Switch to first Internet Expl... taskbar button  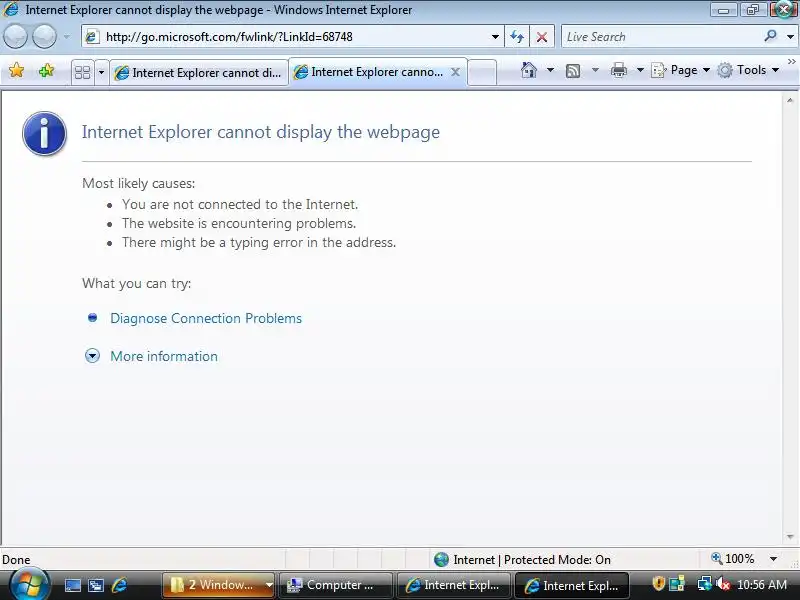(454, 585)
